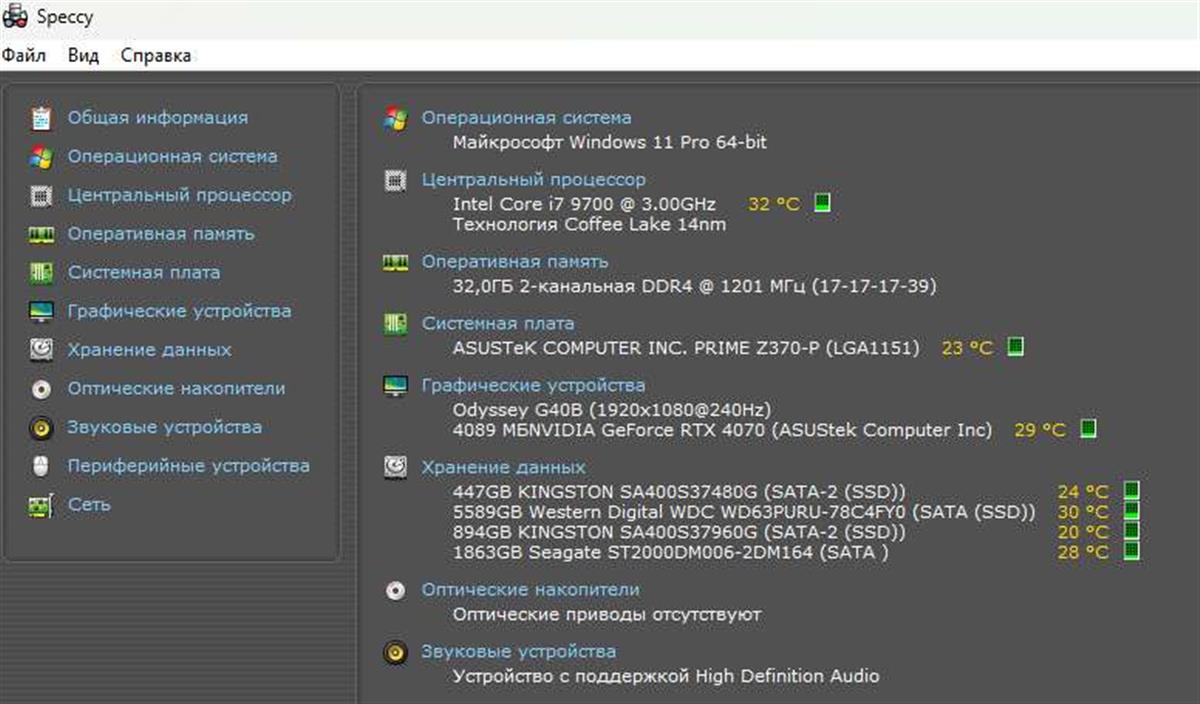The image size is (1200, 704).
Task: Select Периферийные устройства in the sidebar
Action: point(188,466)
